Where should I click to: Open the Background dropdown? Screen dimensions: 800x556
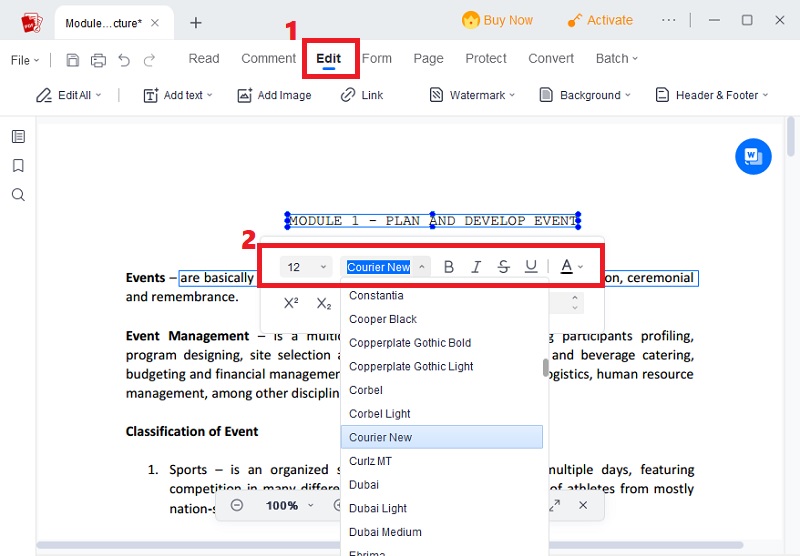pos(585,95)
